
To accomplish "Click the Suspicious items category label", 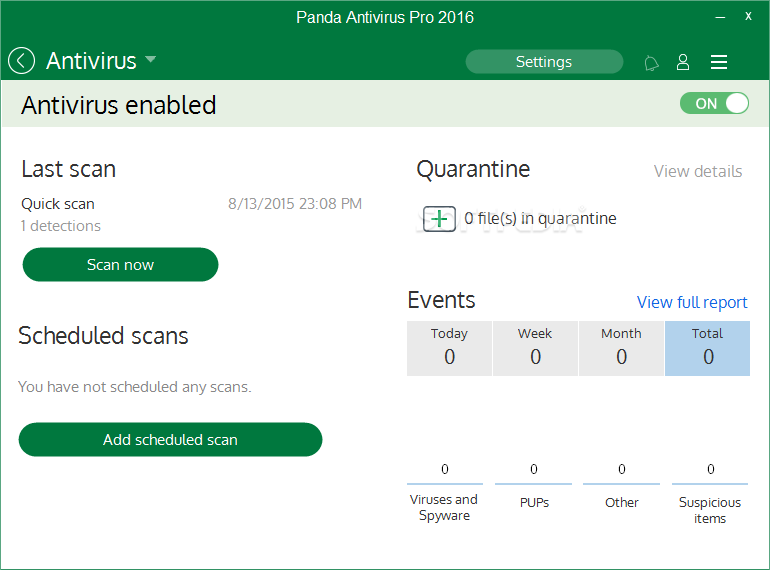I will tap(710, 510).
